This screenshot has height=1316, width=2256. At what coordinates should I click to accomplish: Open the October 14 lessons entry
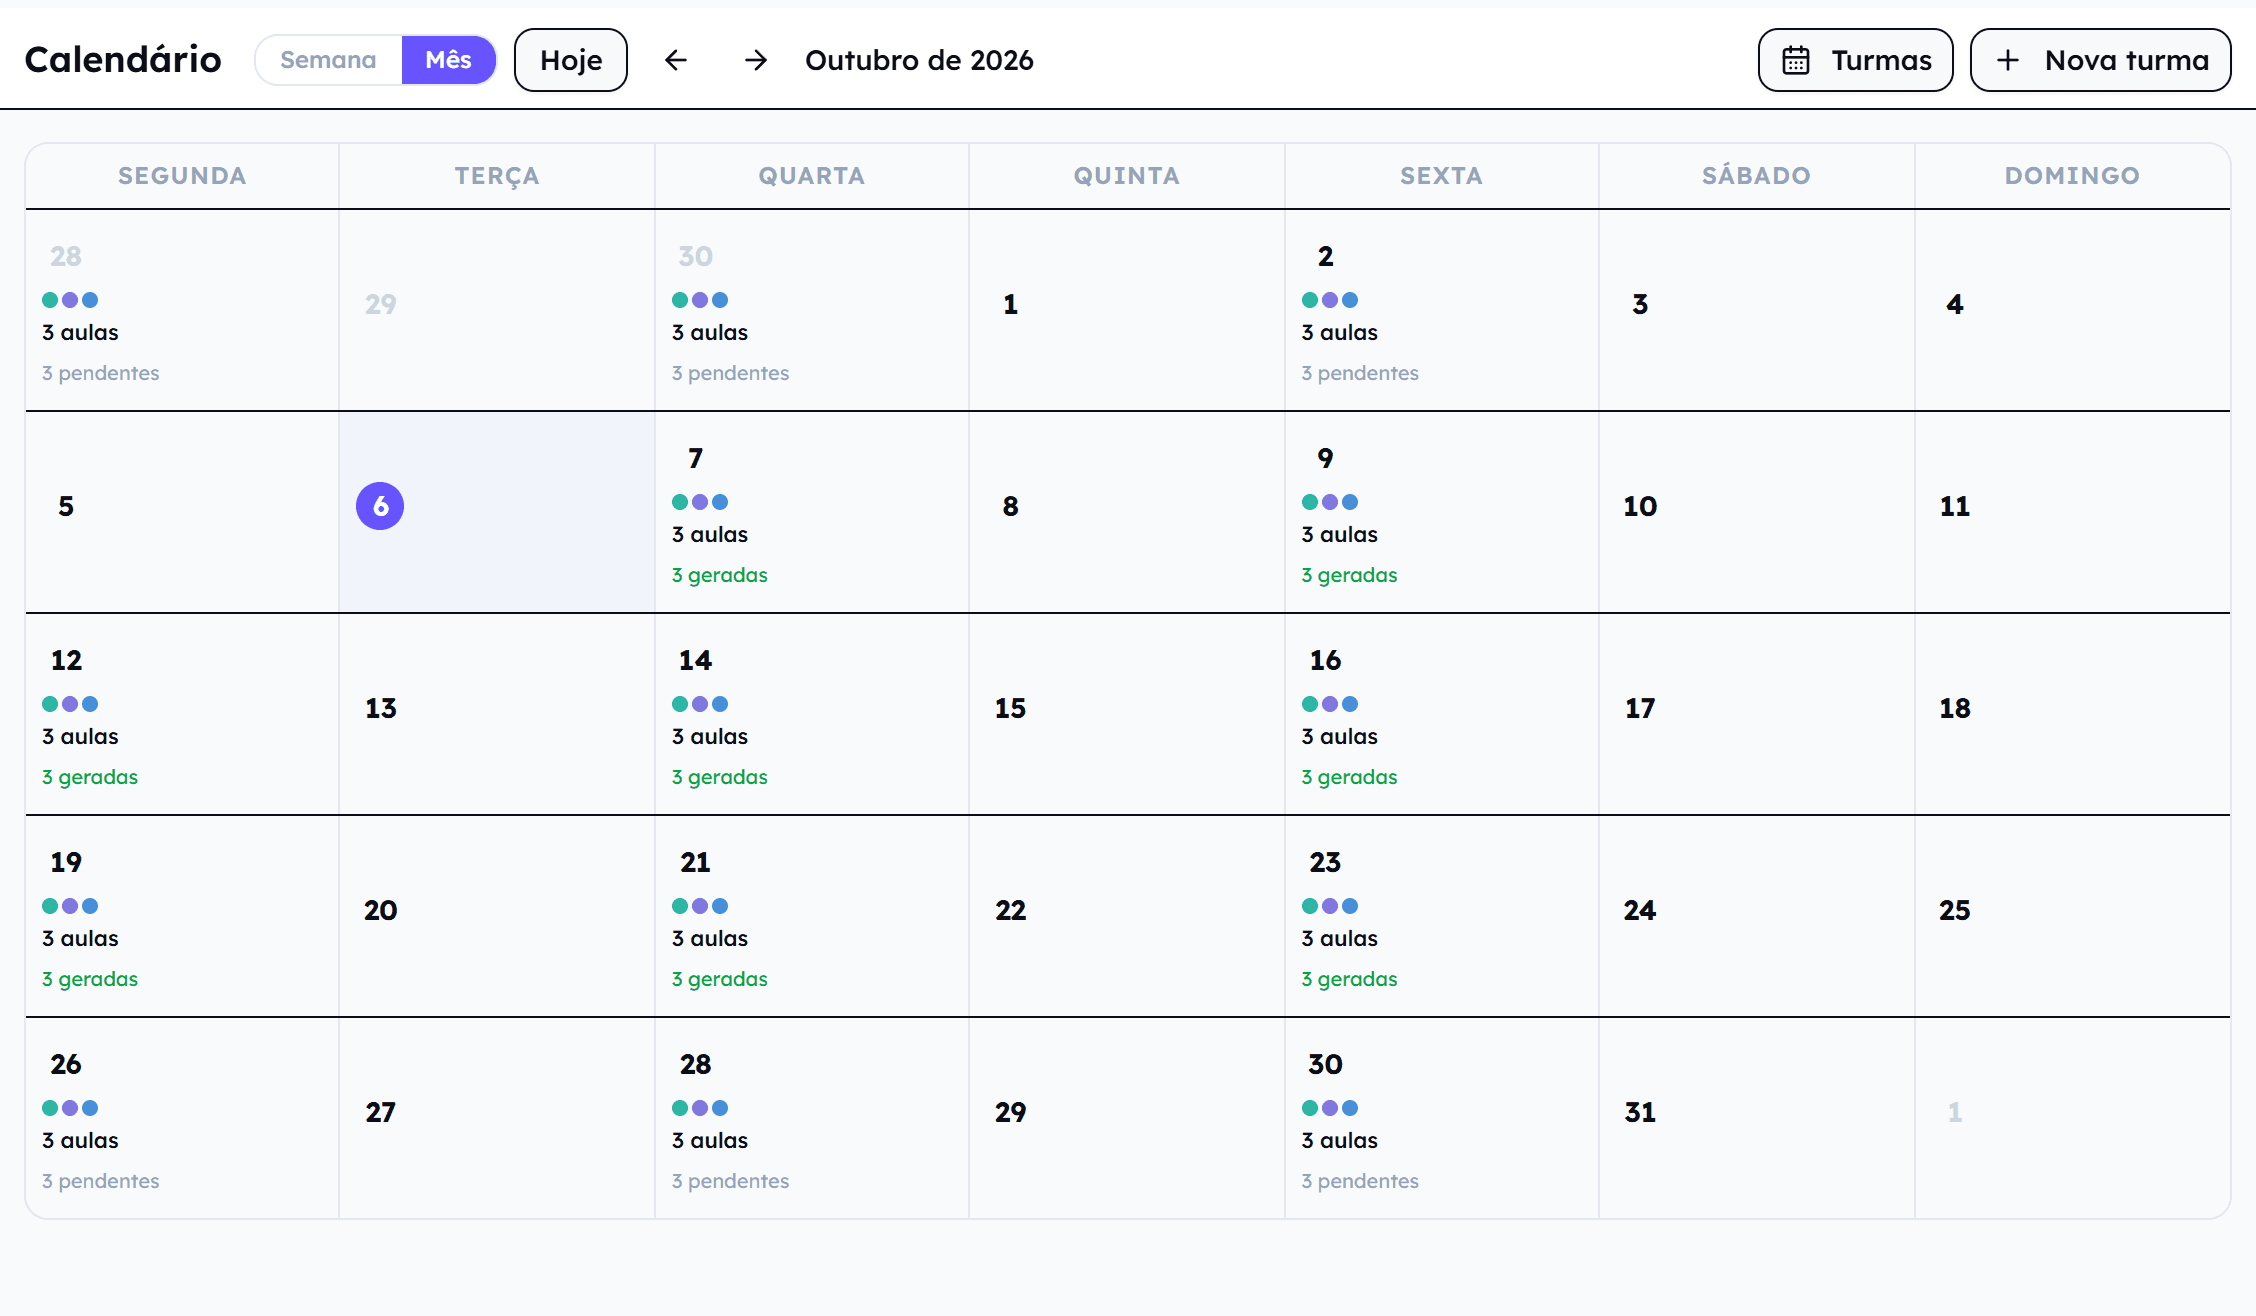pyautogui.click(x=812, y=714)
